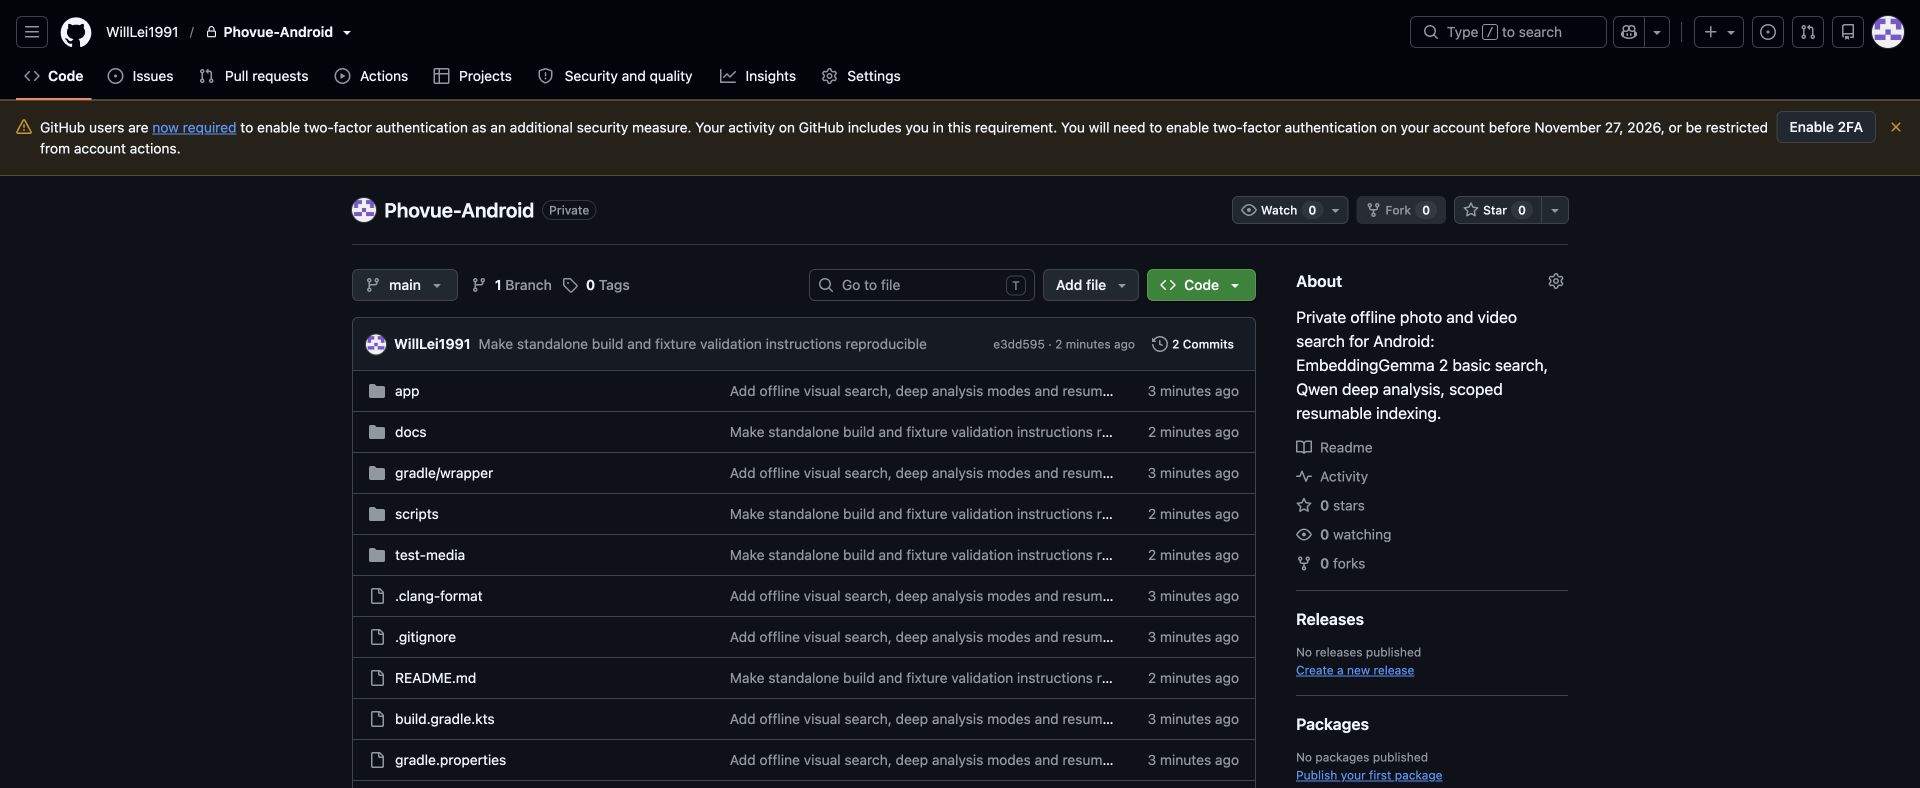Expand the Add file dropdown
Viewport: 1920px width, 788px height.
[x=1091, y=285]
